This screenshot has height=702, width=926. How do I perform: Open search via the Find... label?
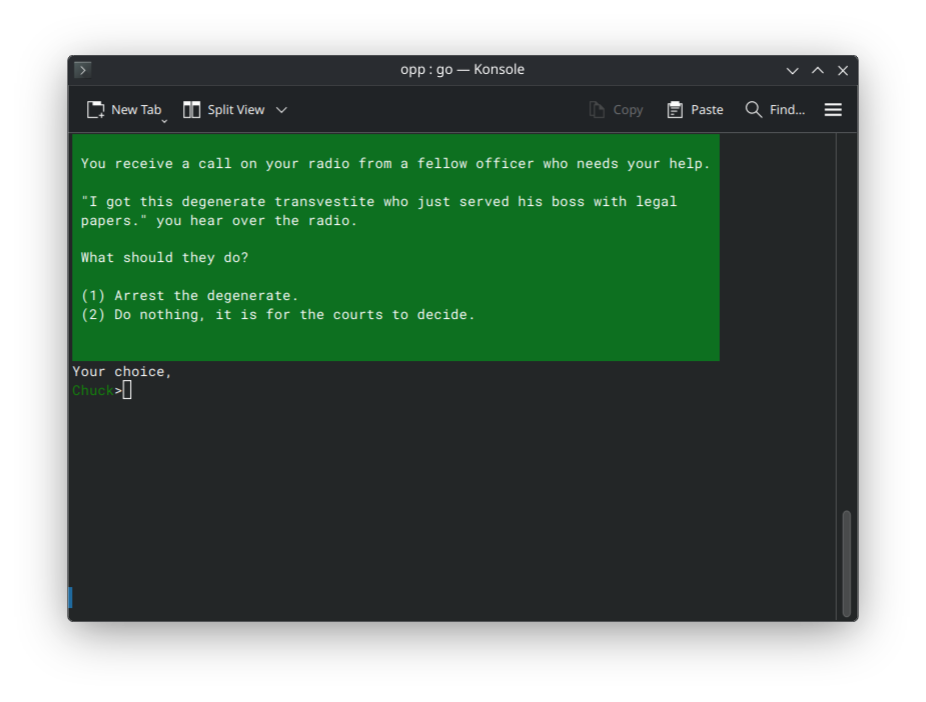click(x=787, y=110)
